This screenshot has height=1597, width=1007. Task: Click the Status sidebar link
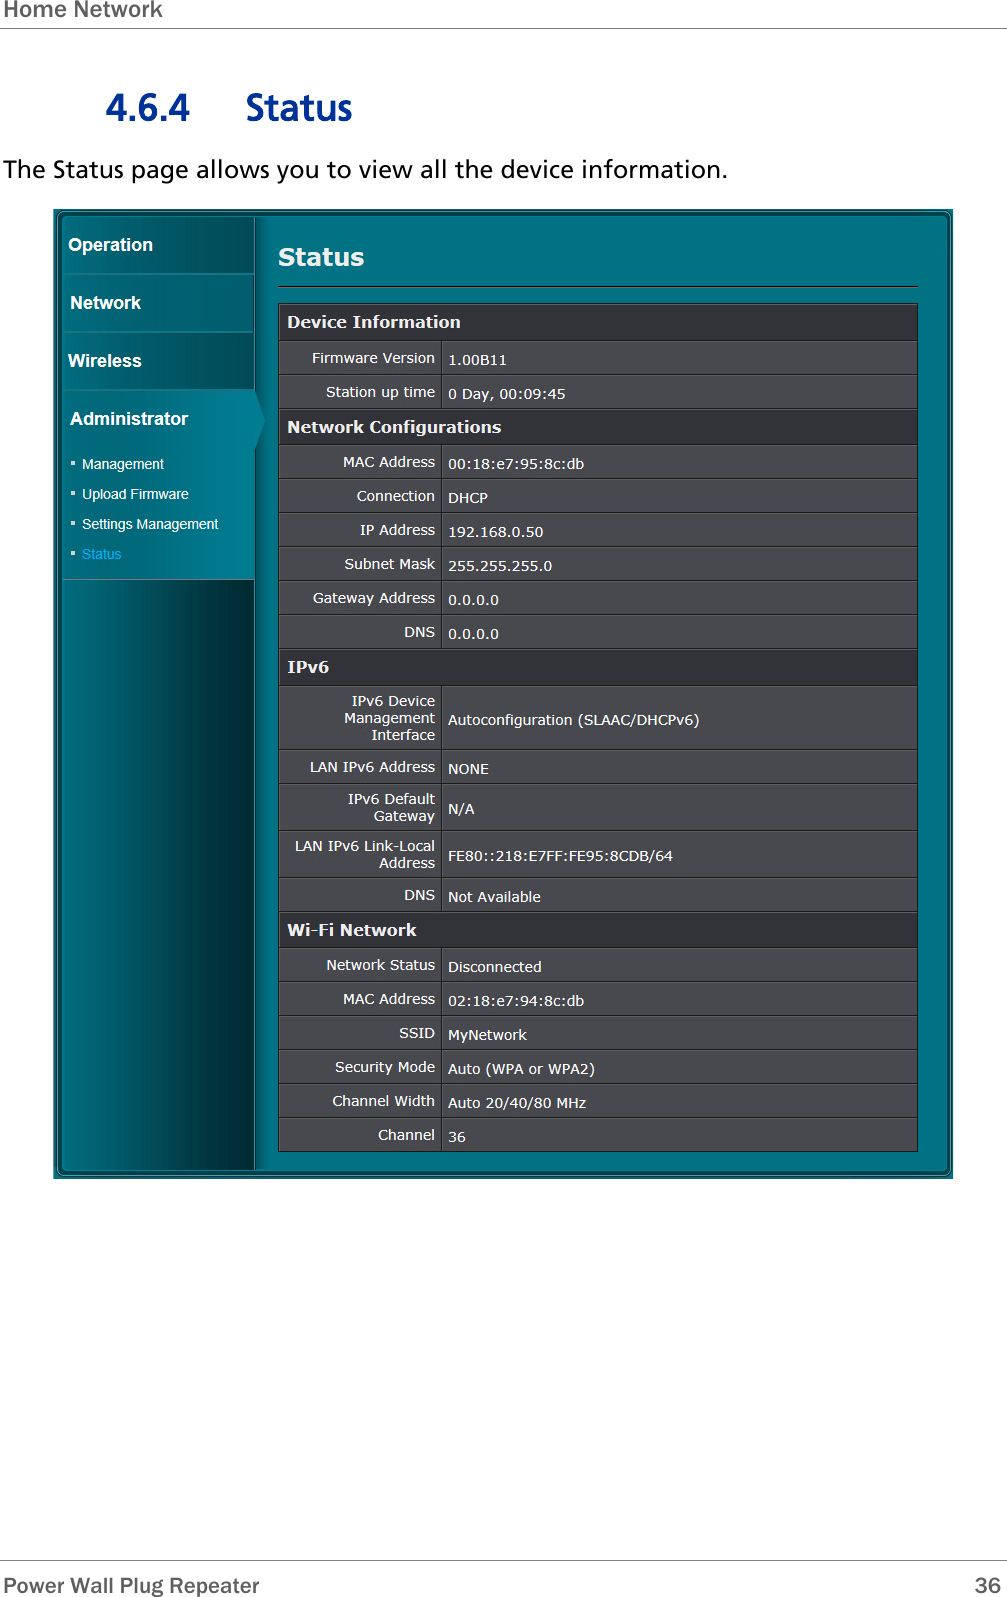point(101,554)
